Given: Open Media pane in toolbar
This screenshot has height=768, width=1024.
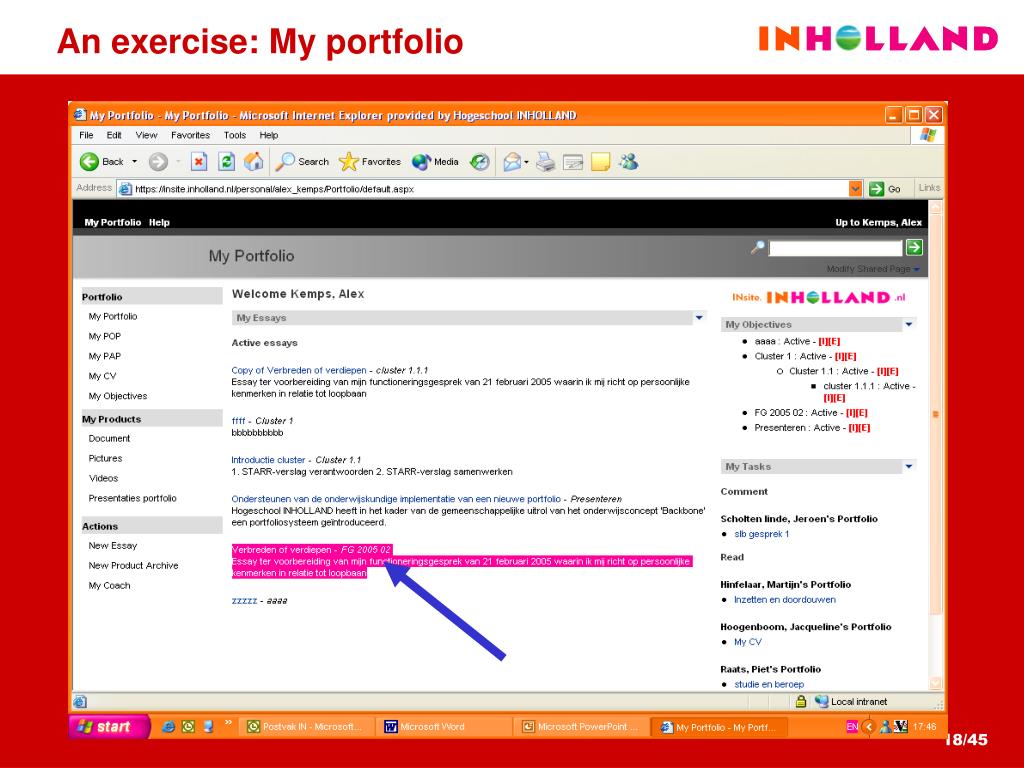Looking at the screenshot, I should point(435,161).
